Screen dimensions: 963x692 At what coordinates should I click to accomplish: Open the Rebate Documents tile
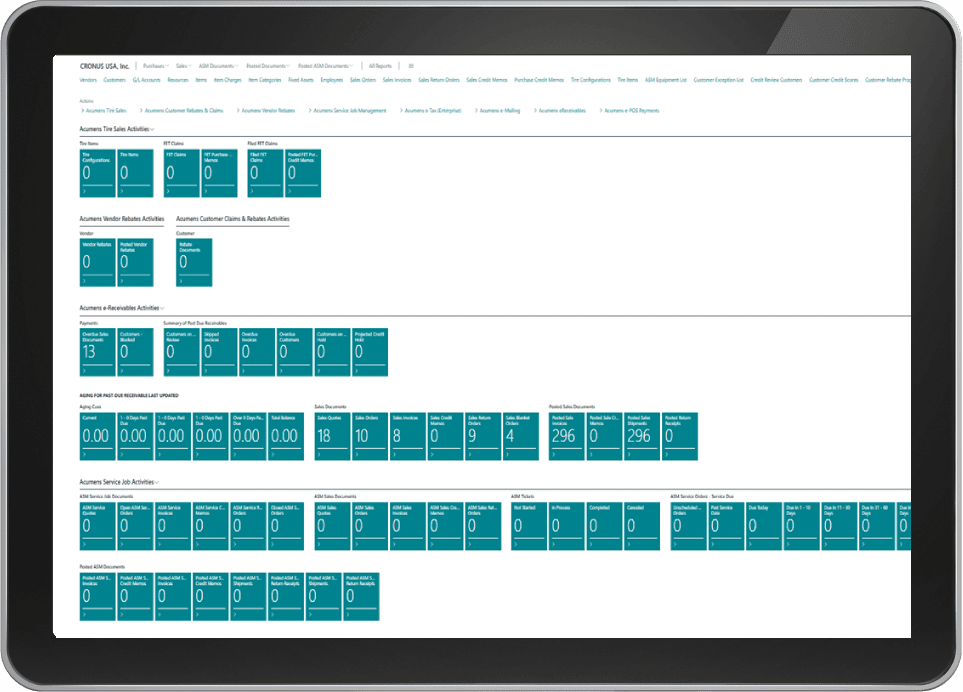pyautogui.click(x=194, y=263)
